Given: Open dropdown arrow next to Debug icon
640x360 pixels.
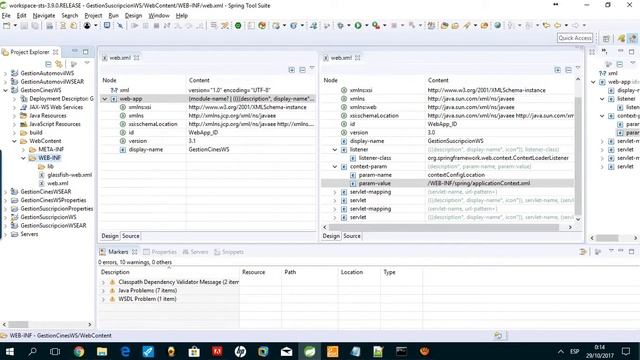Looking at the screenshot, I should click(x=348, y=25).
